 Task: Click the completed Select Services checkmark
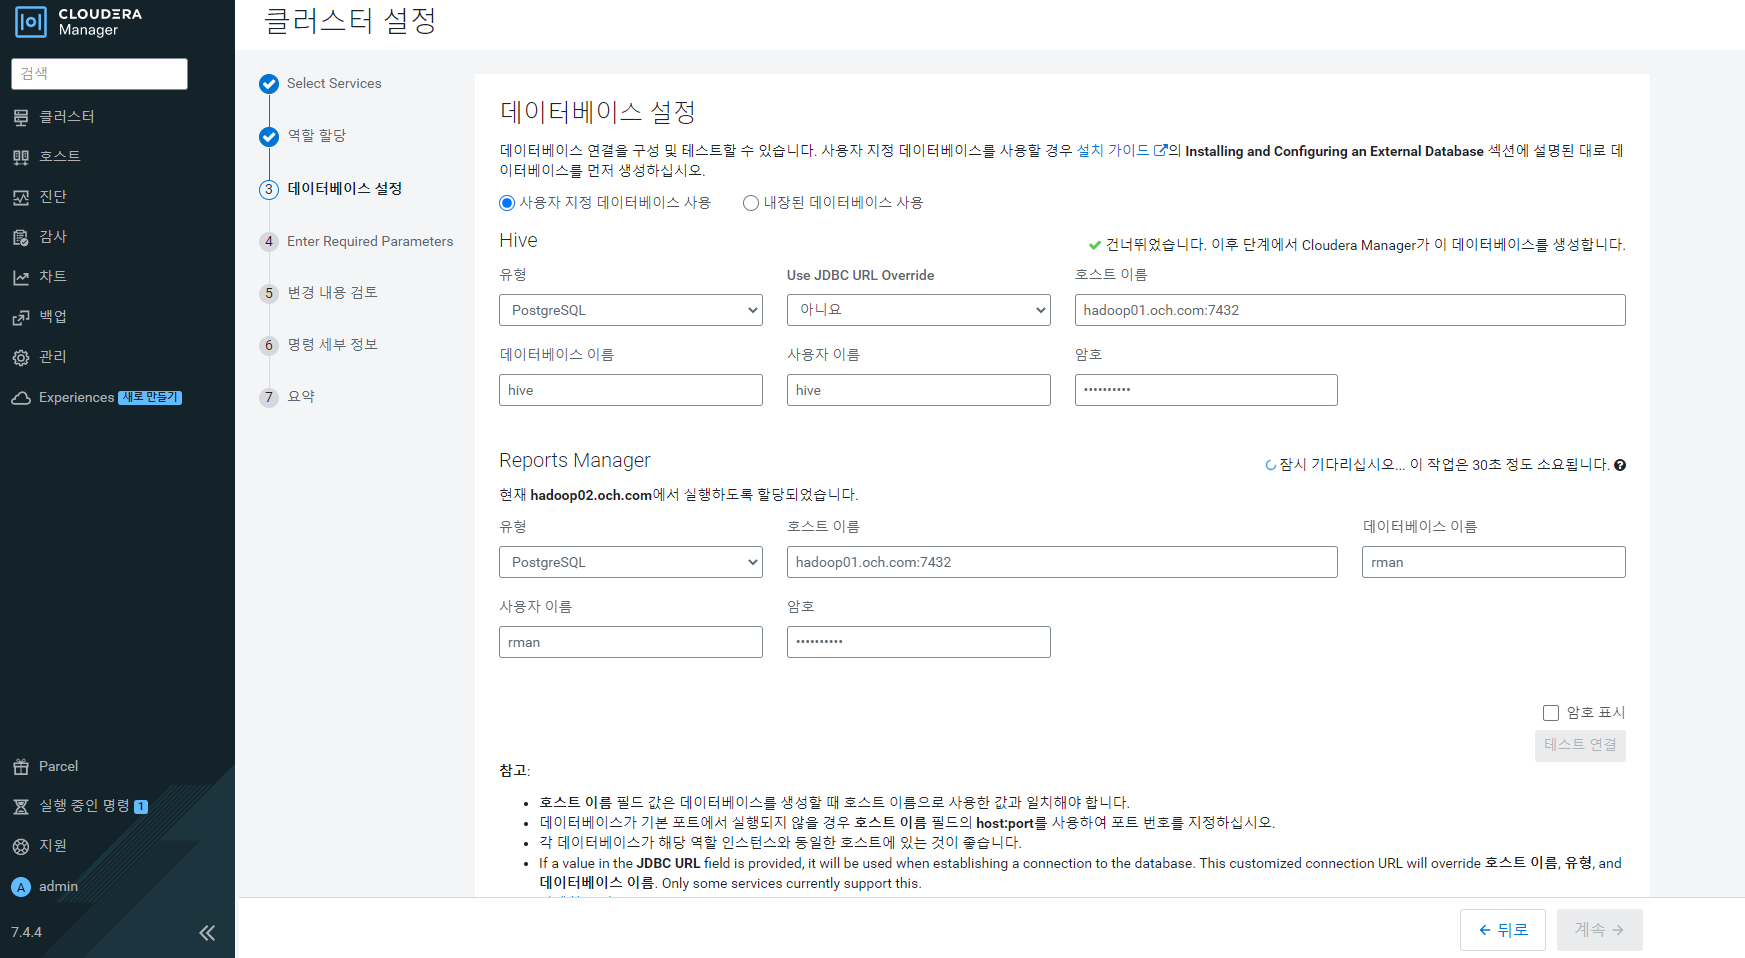coord(269,84)
